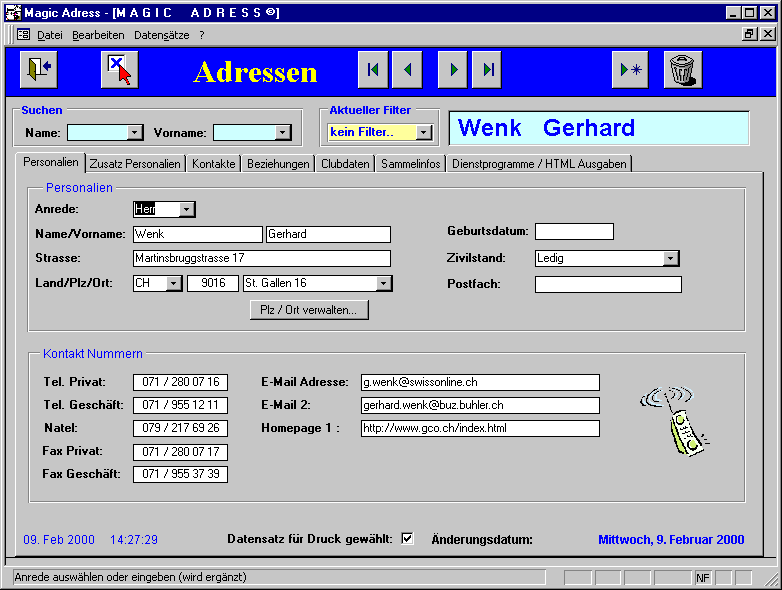Image resolution: width=782 pixels, height=590 pixels.
Task: Open the Aktueller Filter dropdown
Action: pos(424,132)
